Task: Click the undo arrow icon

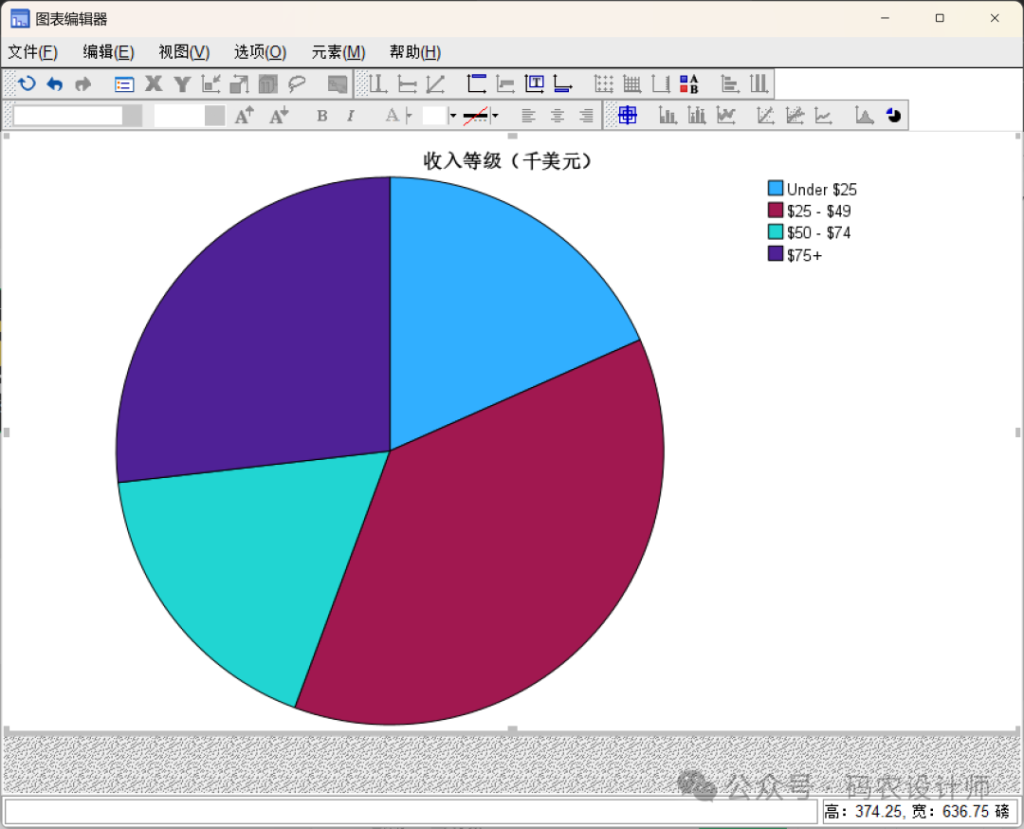Action: click(55, 85)
